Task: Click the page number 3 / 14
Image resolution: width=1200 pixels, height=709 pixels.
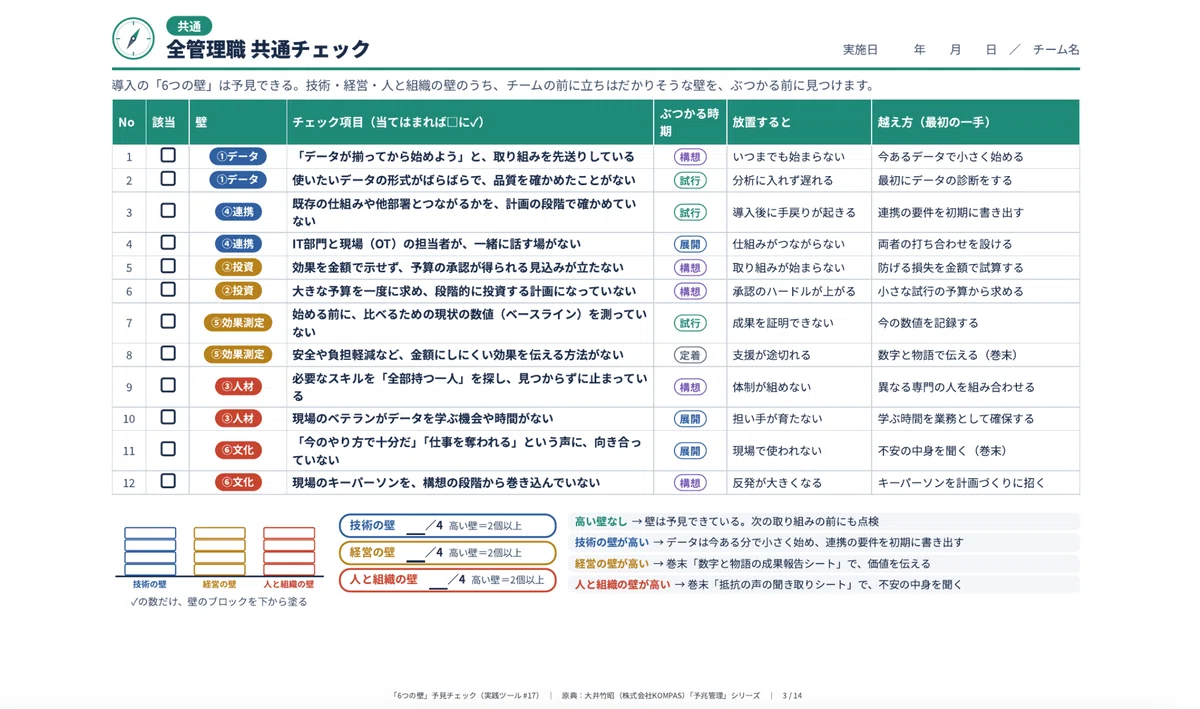Action: (792, 695)
